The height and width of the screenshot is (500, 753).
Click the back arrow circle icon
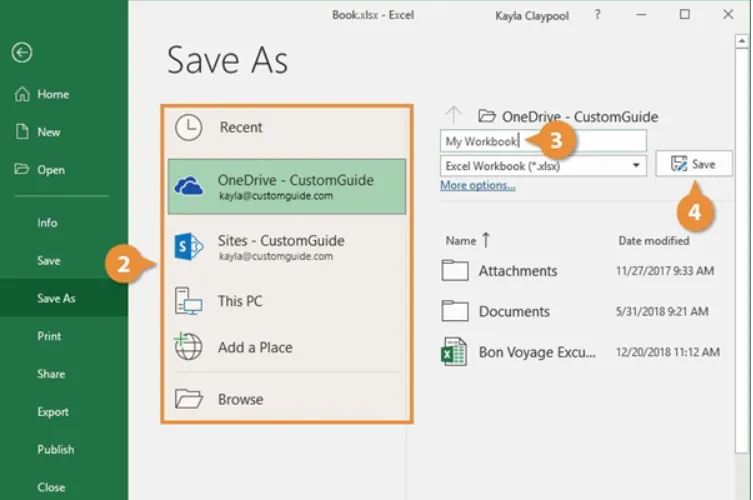[x=23, y=53]
